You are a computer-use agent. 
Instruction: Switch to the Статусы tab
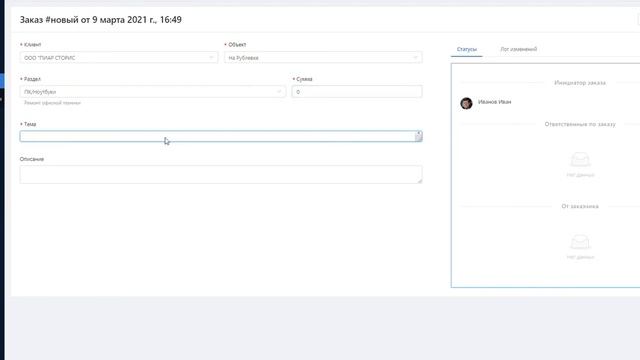pyautogui.click(x=467, y=49)
